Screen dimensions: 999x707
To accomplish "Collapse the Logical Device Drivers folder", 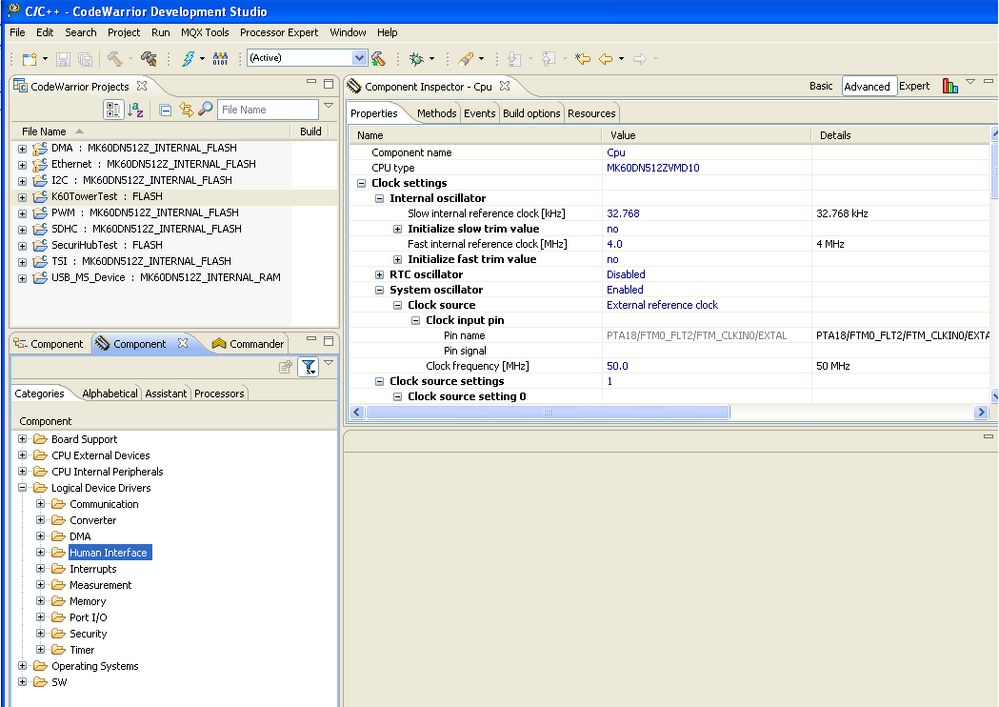I will click(22, 488).
